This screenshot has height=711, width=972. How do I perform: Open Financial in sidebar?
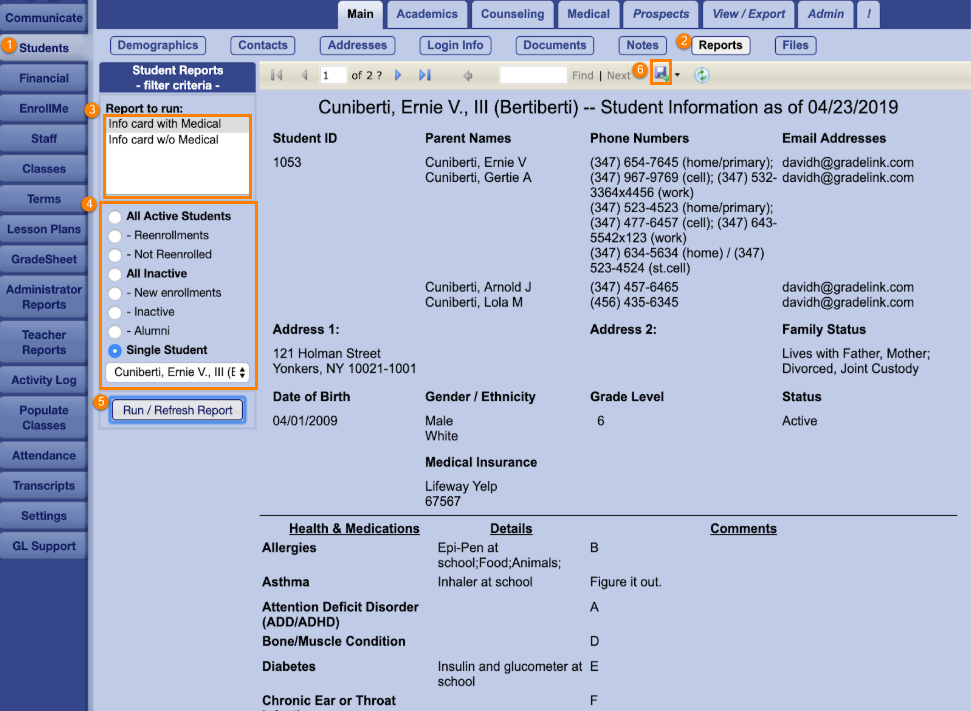(x=44, y=78)
